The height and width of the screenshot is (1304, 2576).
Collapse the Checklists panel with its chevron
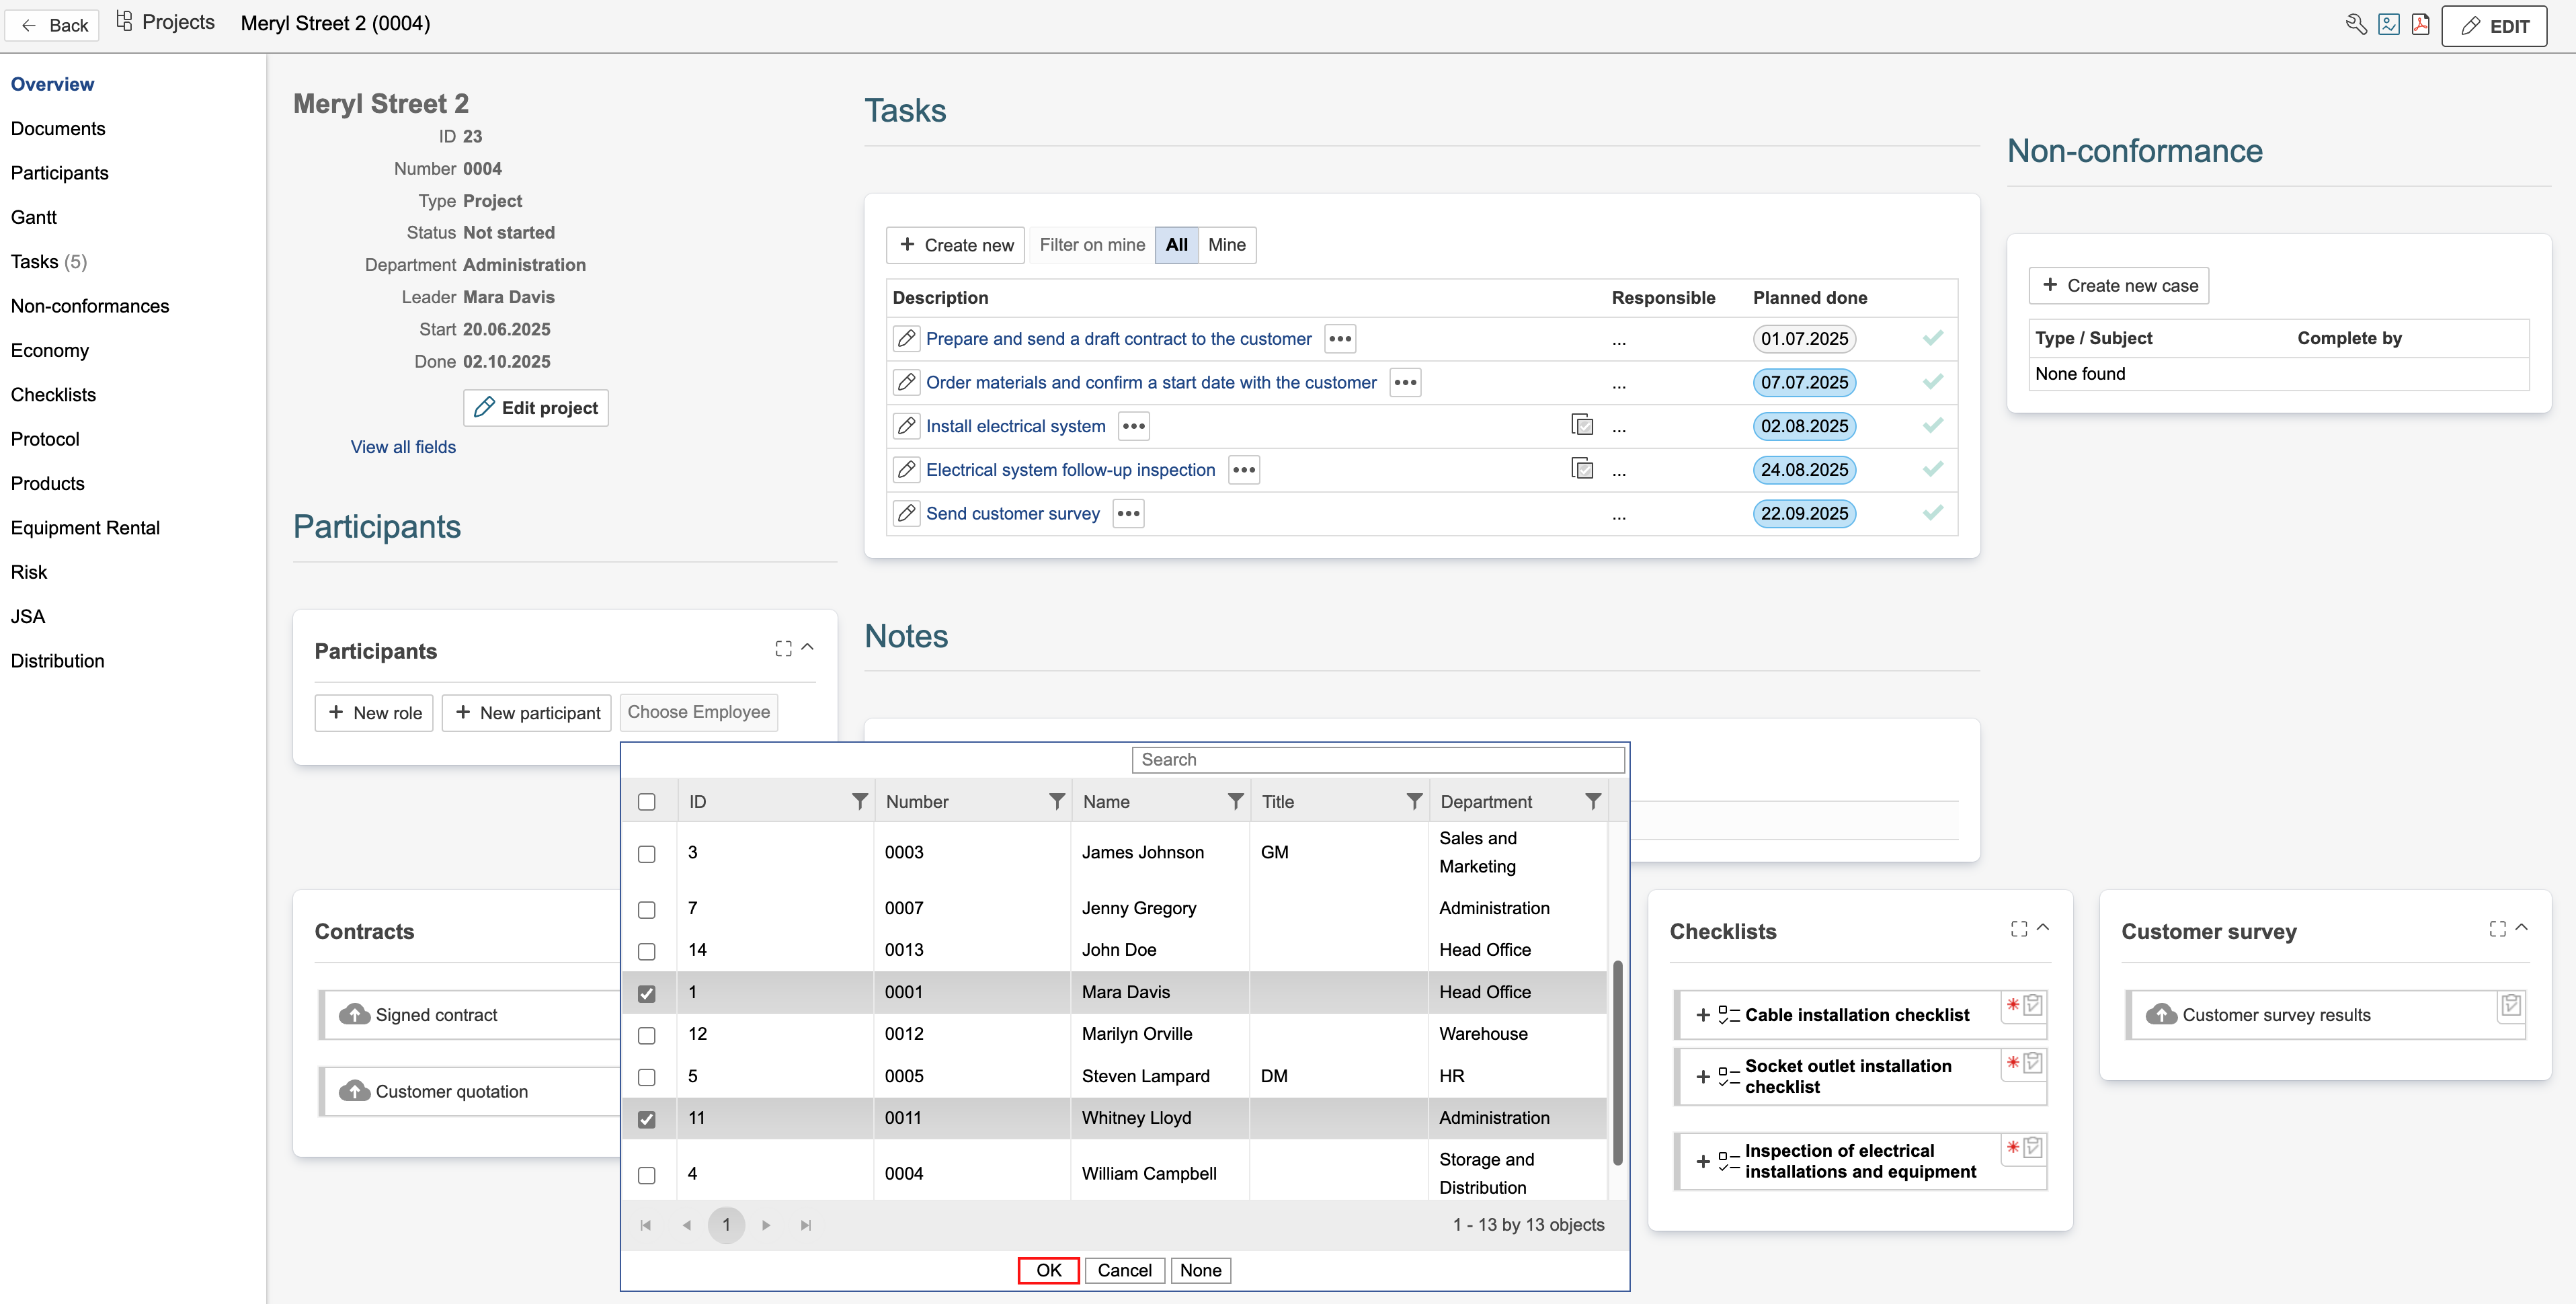point(2043,927)
